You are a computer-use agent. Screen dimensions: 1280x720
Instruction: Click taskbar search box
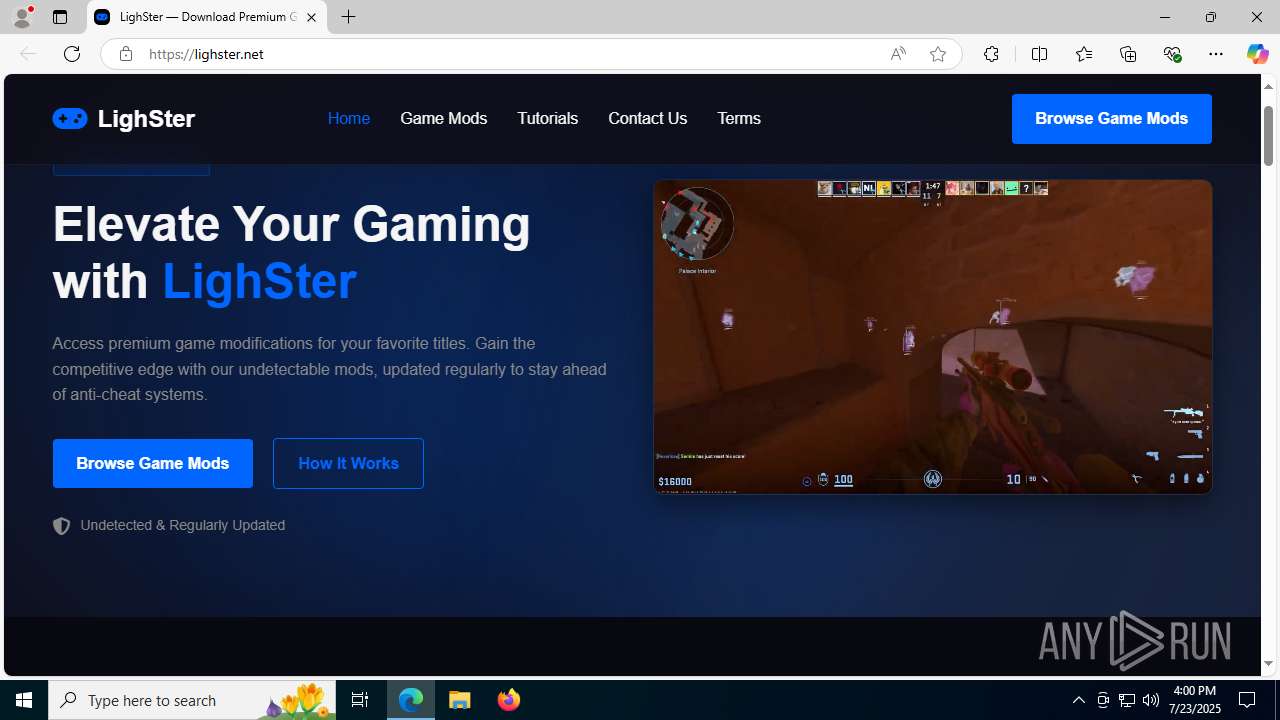pos(192,700)
